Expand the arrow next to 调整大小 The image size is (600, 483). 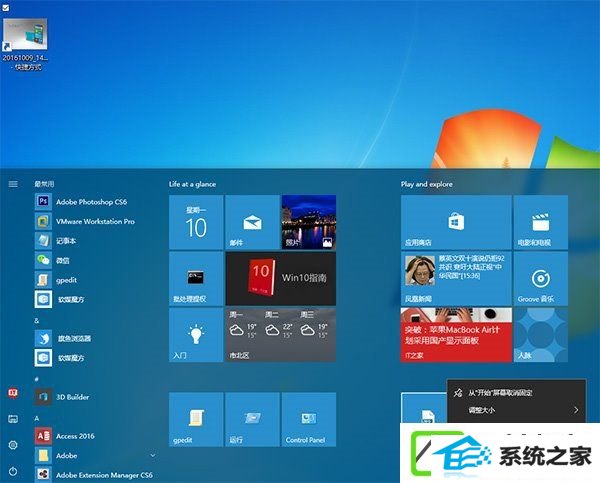pos(576,410)
